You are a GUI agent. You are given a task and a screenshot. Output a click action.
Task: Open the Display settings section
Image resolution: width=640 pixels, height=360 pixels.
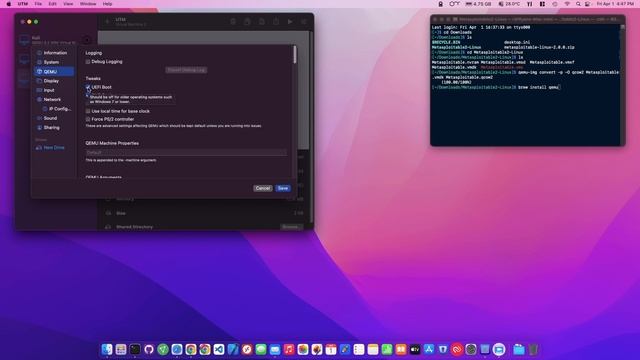coord(54,81)
